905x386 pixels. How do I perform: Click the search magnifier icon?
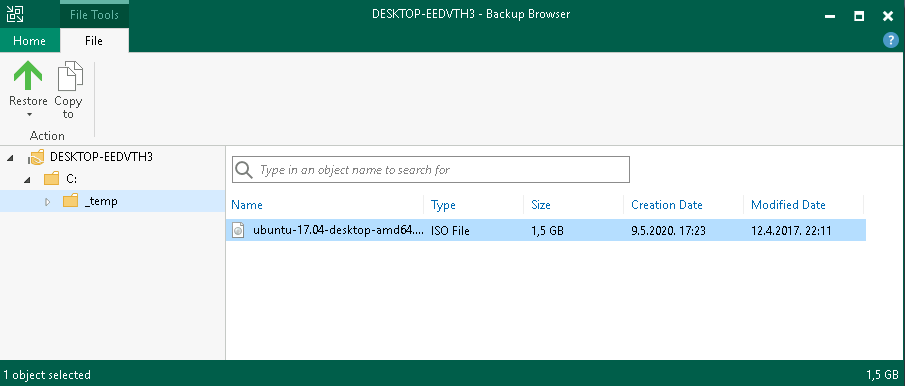pyautogui.click(x=244, y=170)
